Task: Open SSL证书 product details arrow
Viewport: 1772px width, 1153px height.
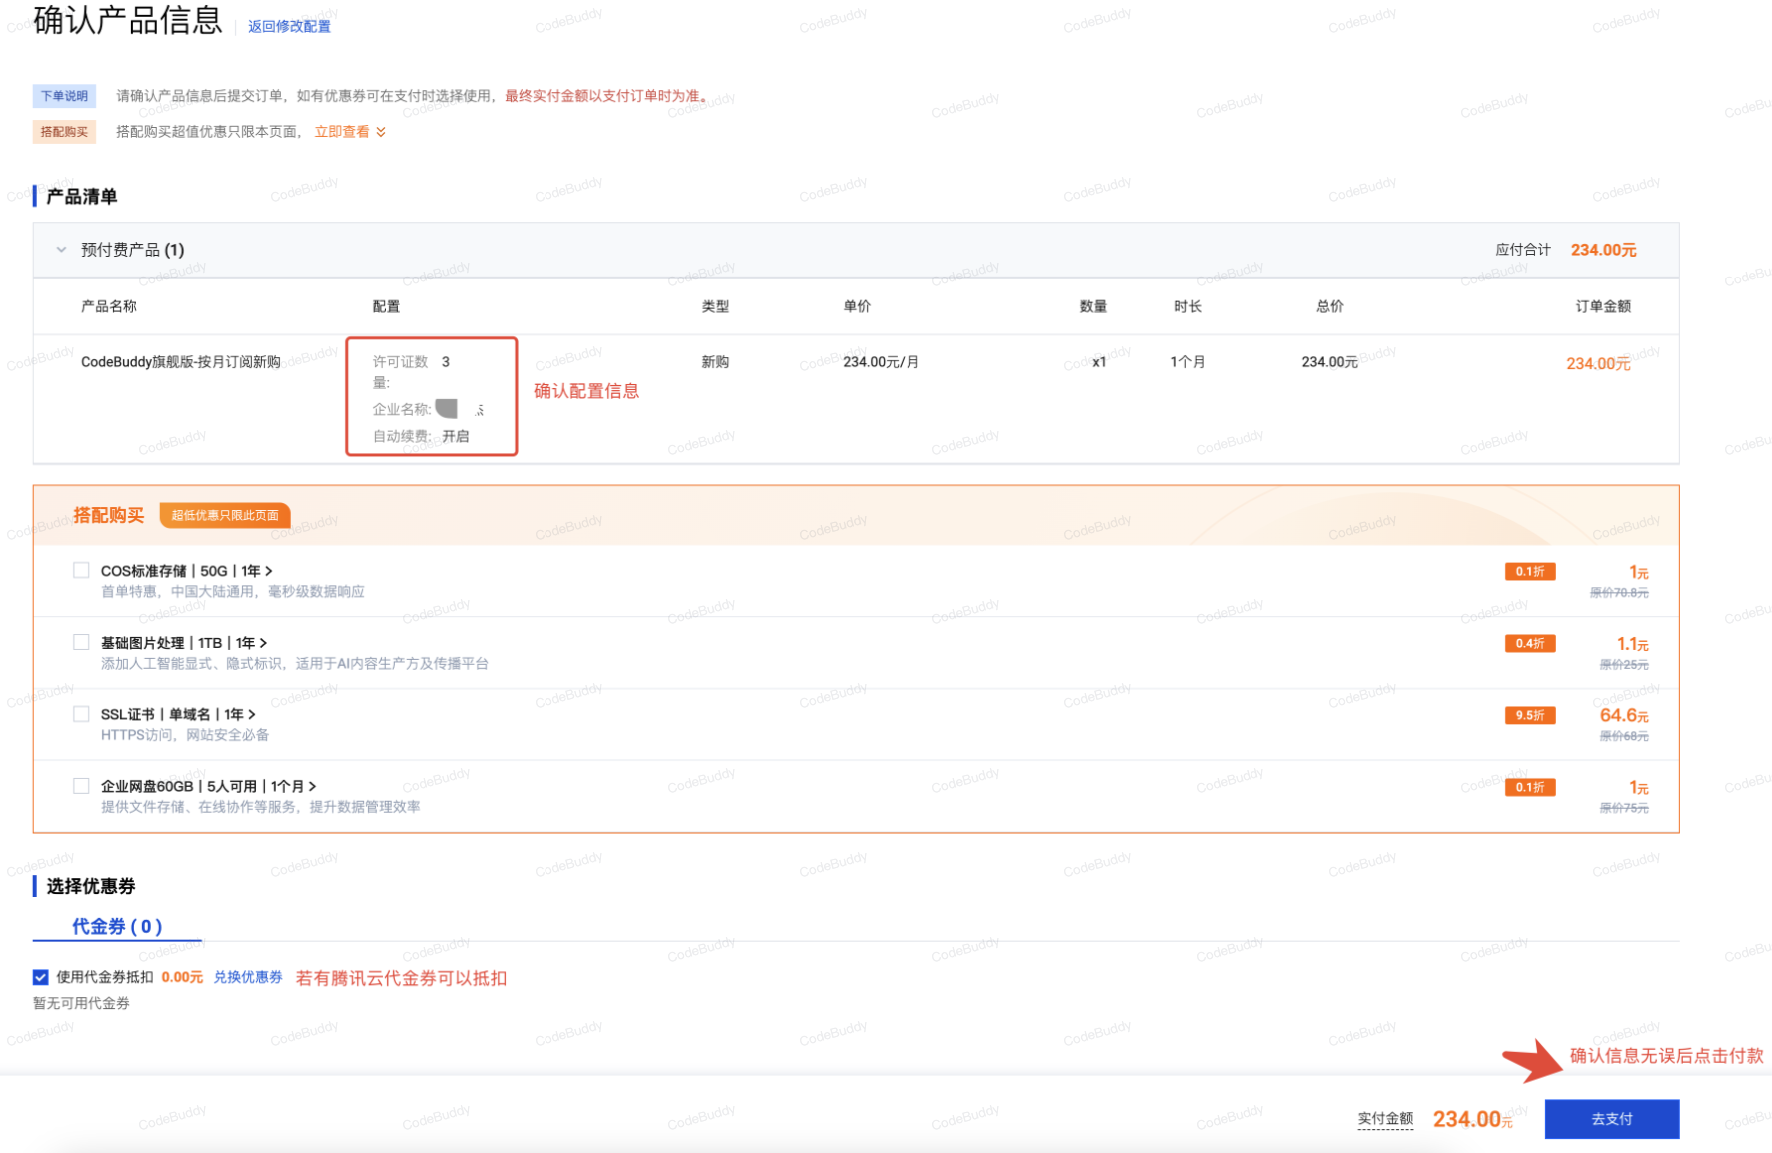Action: pyautogui.click(x=252, y=715)
